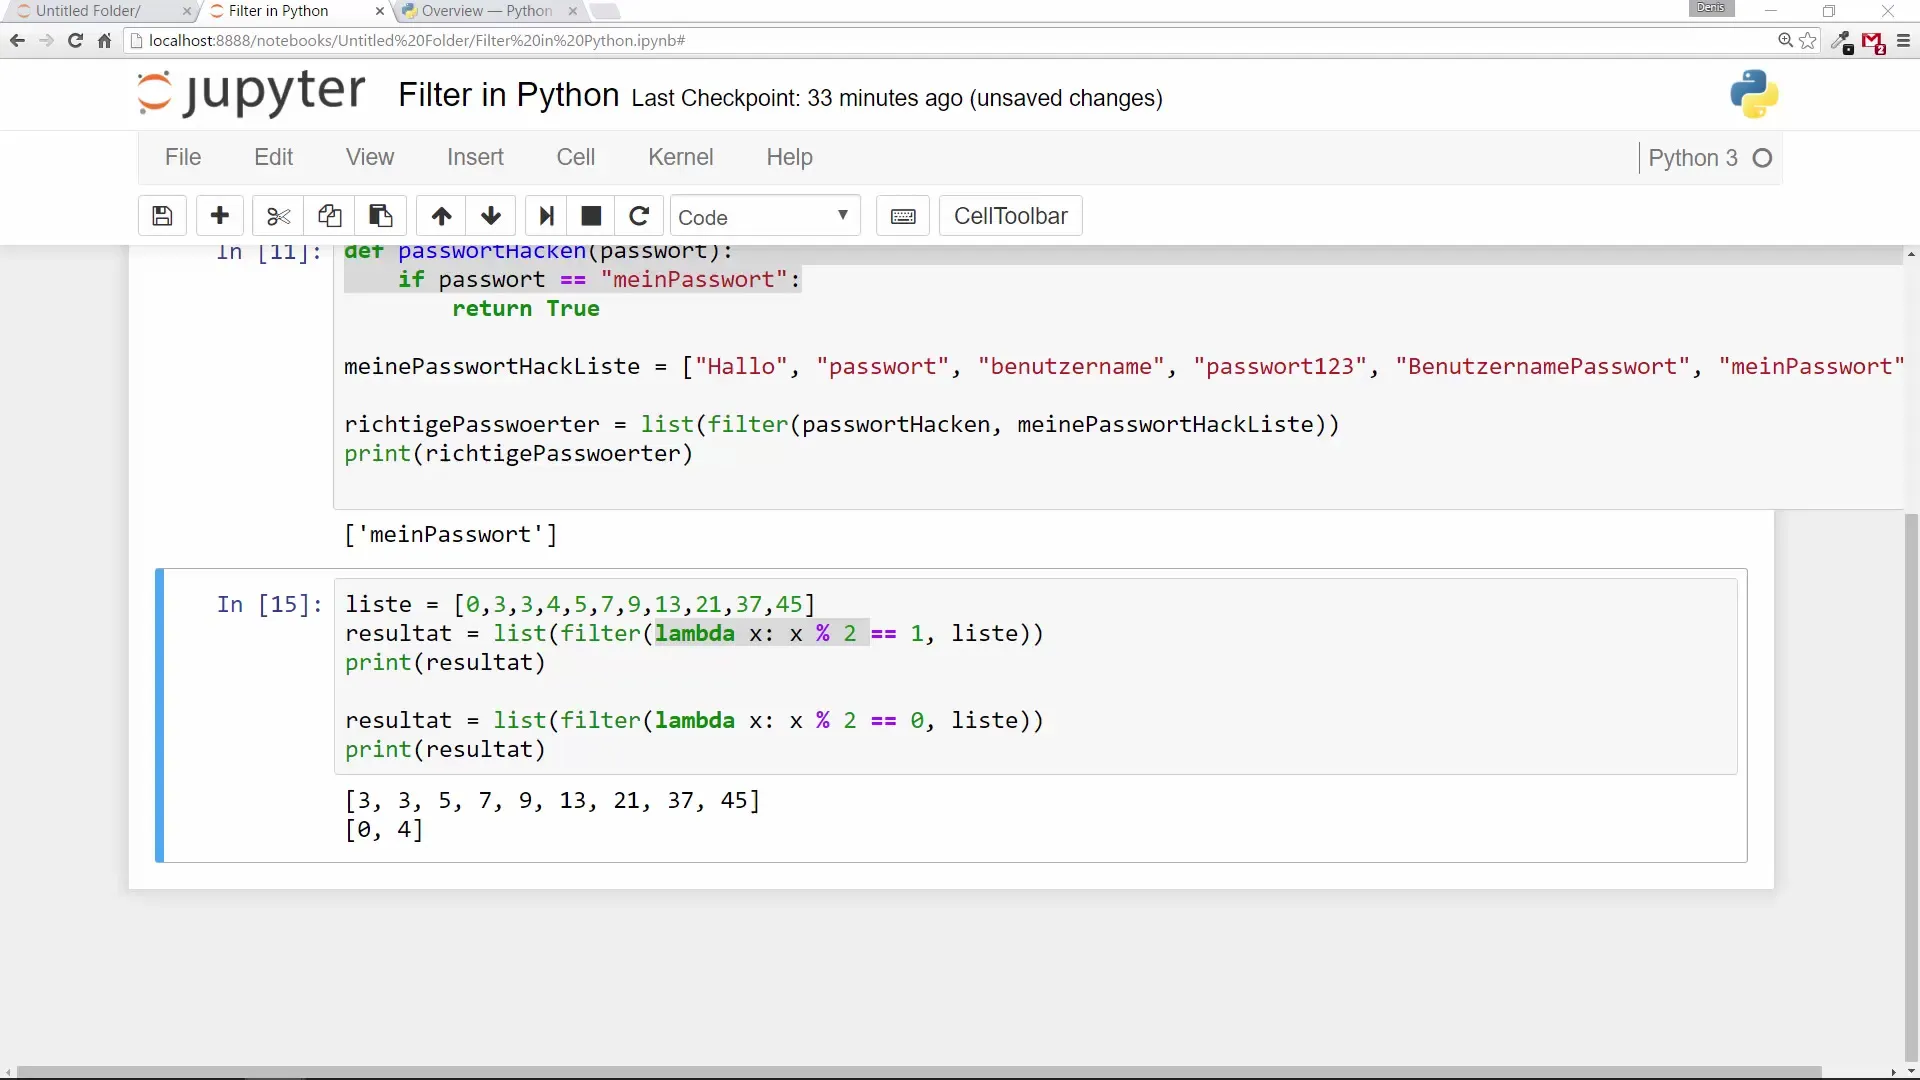Open new browser tab button
The image size is (1920, 1080).
coord(604,11)
